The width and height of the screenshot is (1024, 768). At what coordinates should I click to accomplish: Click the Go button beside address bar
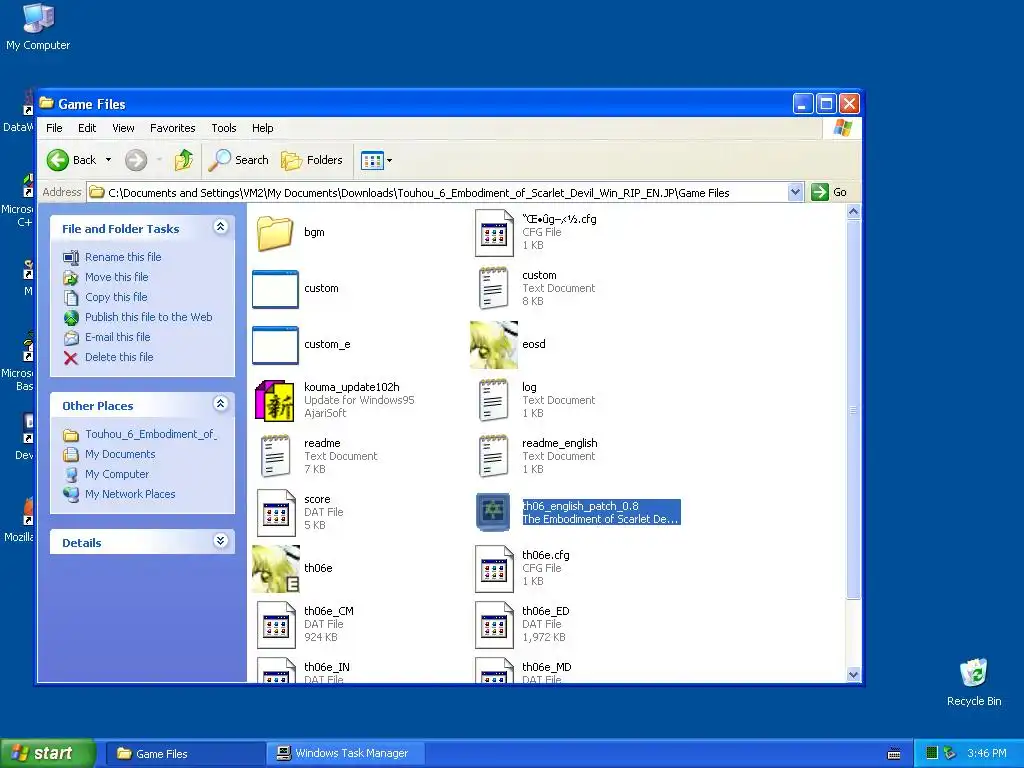coord(829,192)
